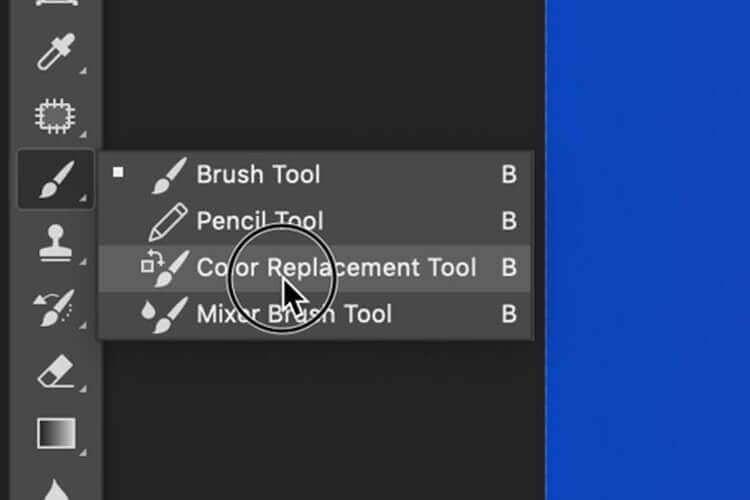Click the blue canvas area

pyautogui.click(x=648, y=250)
